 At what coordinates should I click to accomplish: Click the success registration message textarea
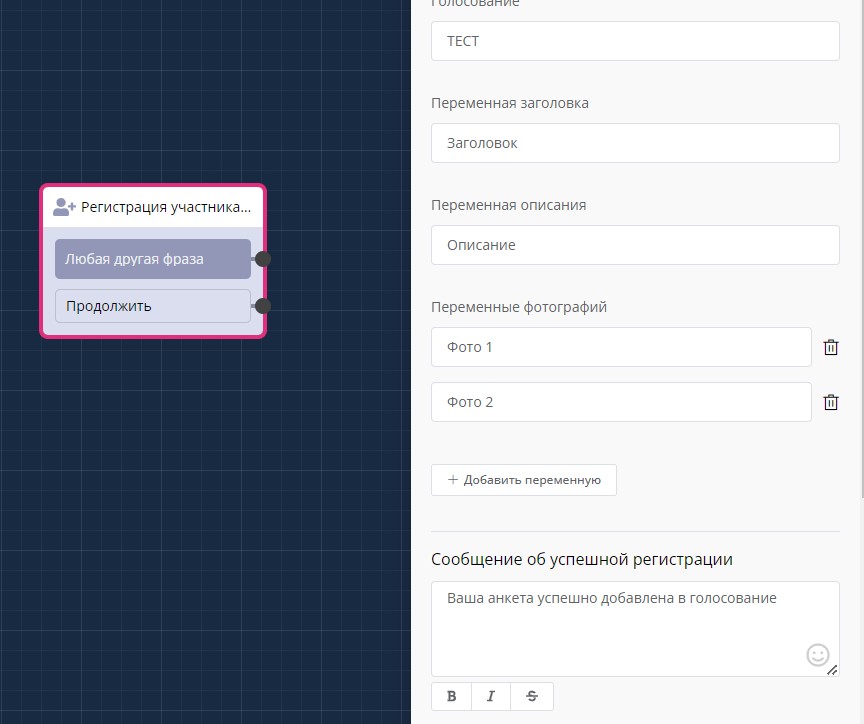pos(620,625)
